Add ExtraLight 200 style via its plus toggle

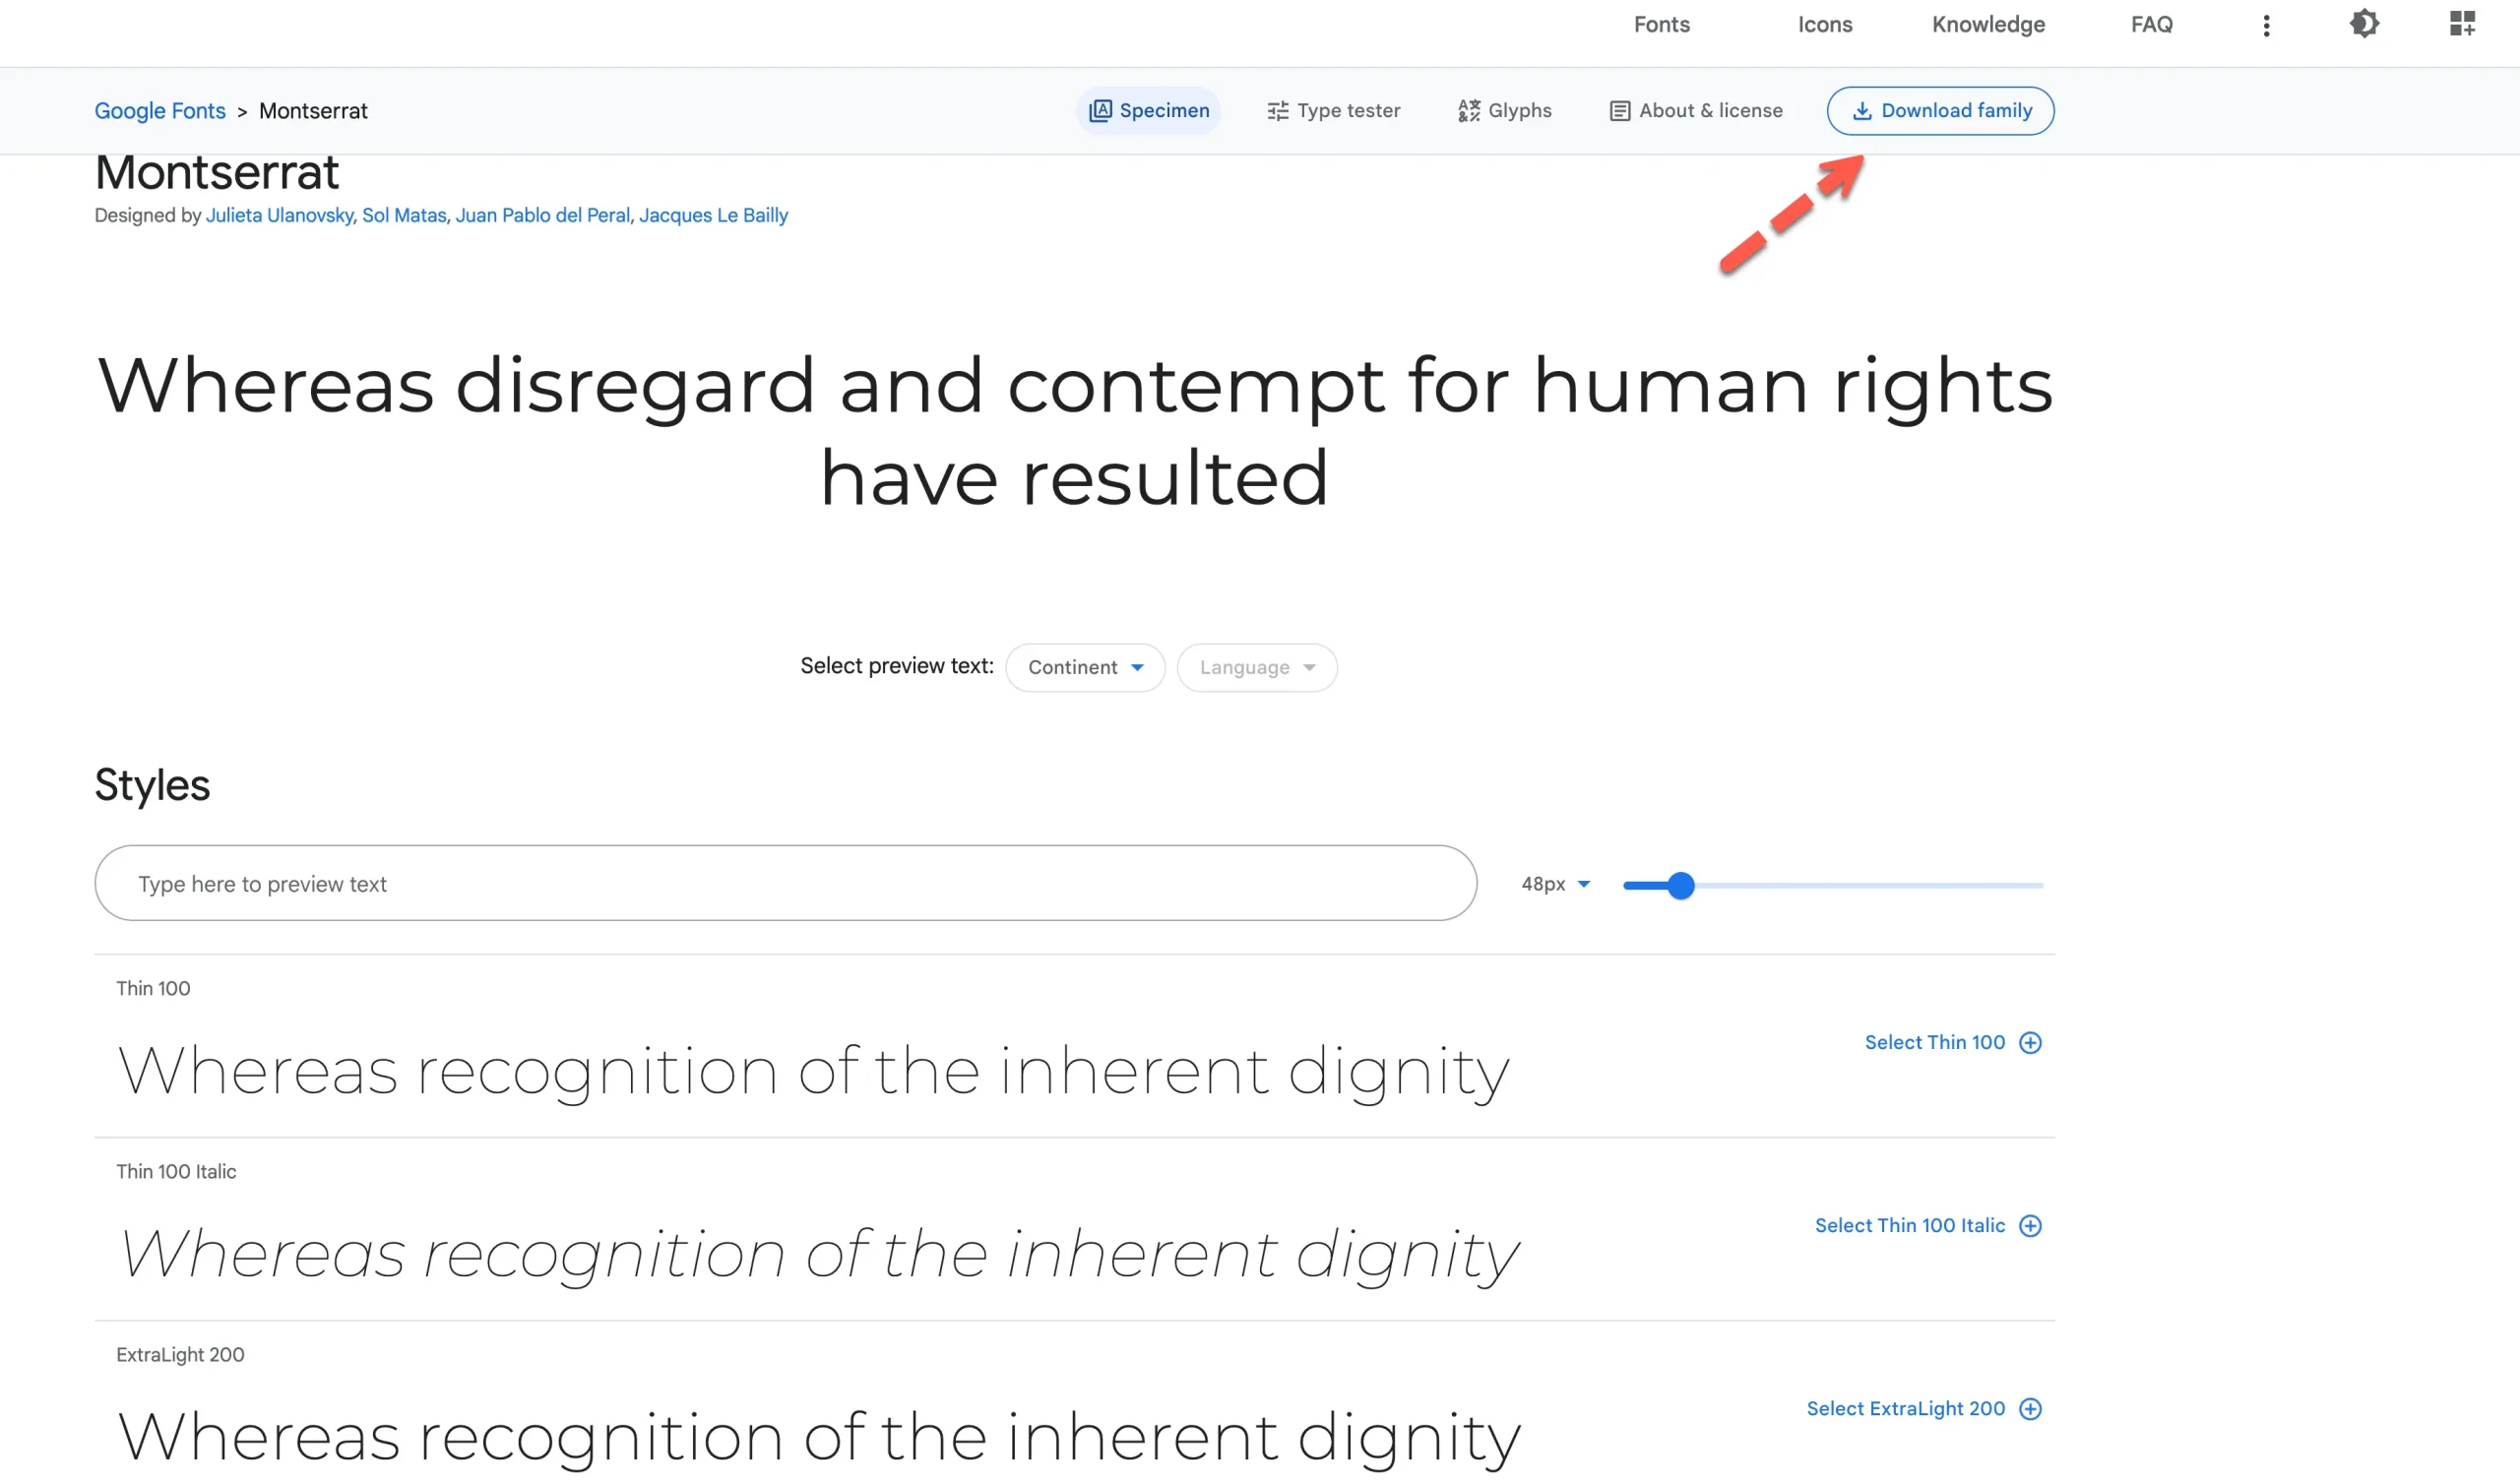(2031, 1409)
